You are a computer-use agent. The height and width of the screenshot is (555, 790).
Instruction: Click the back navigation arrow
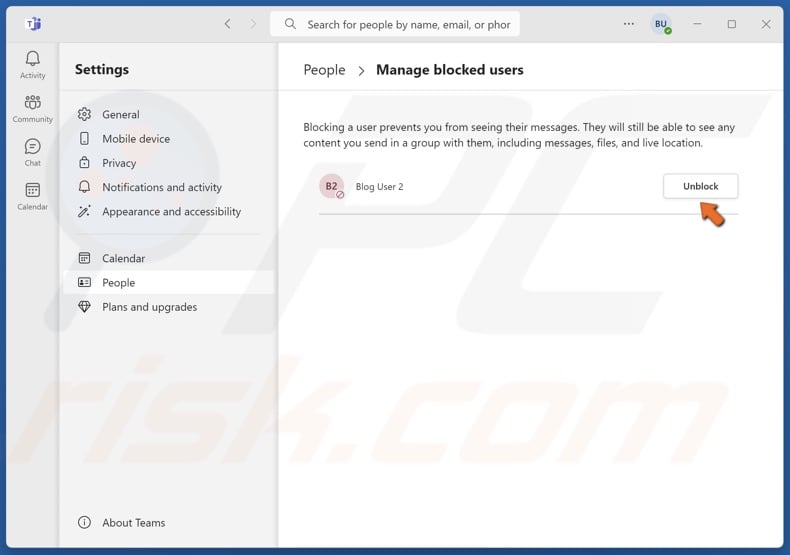click(227, 24)
